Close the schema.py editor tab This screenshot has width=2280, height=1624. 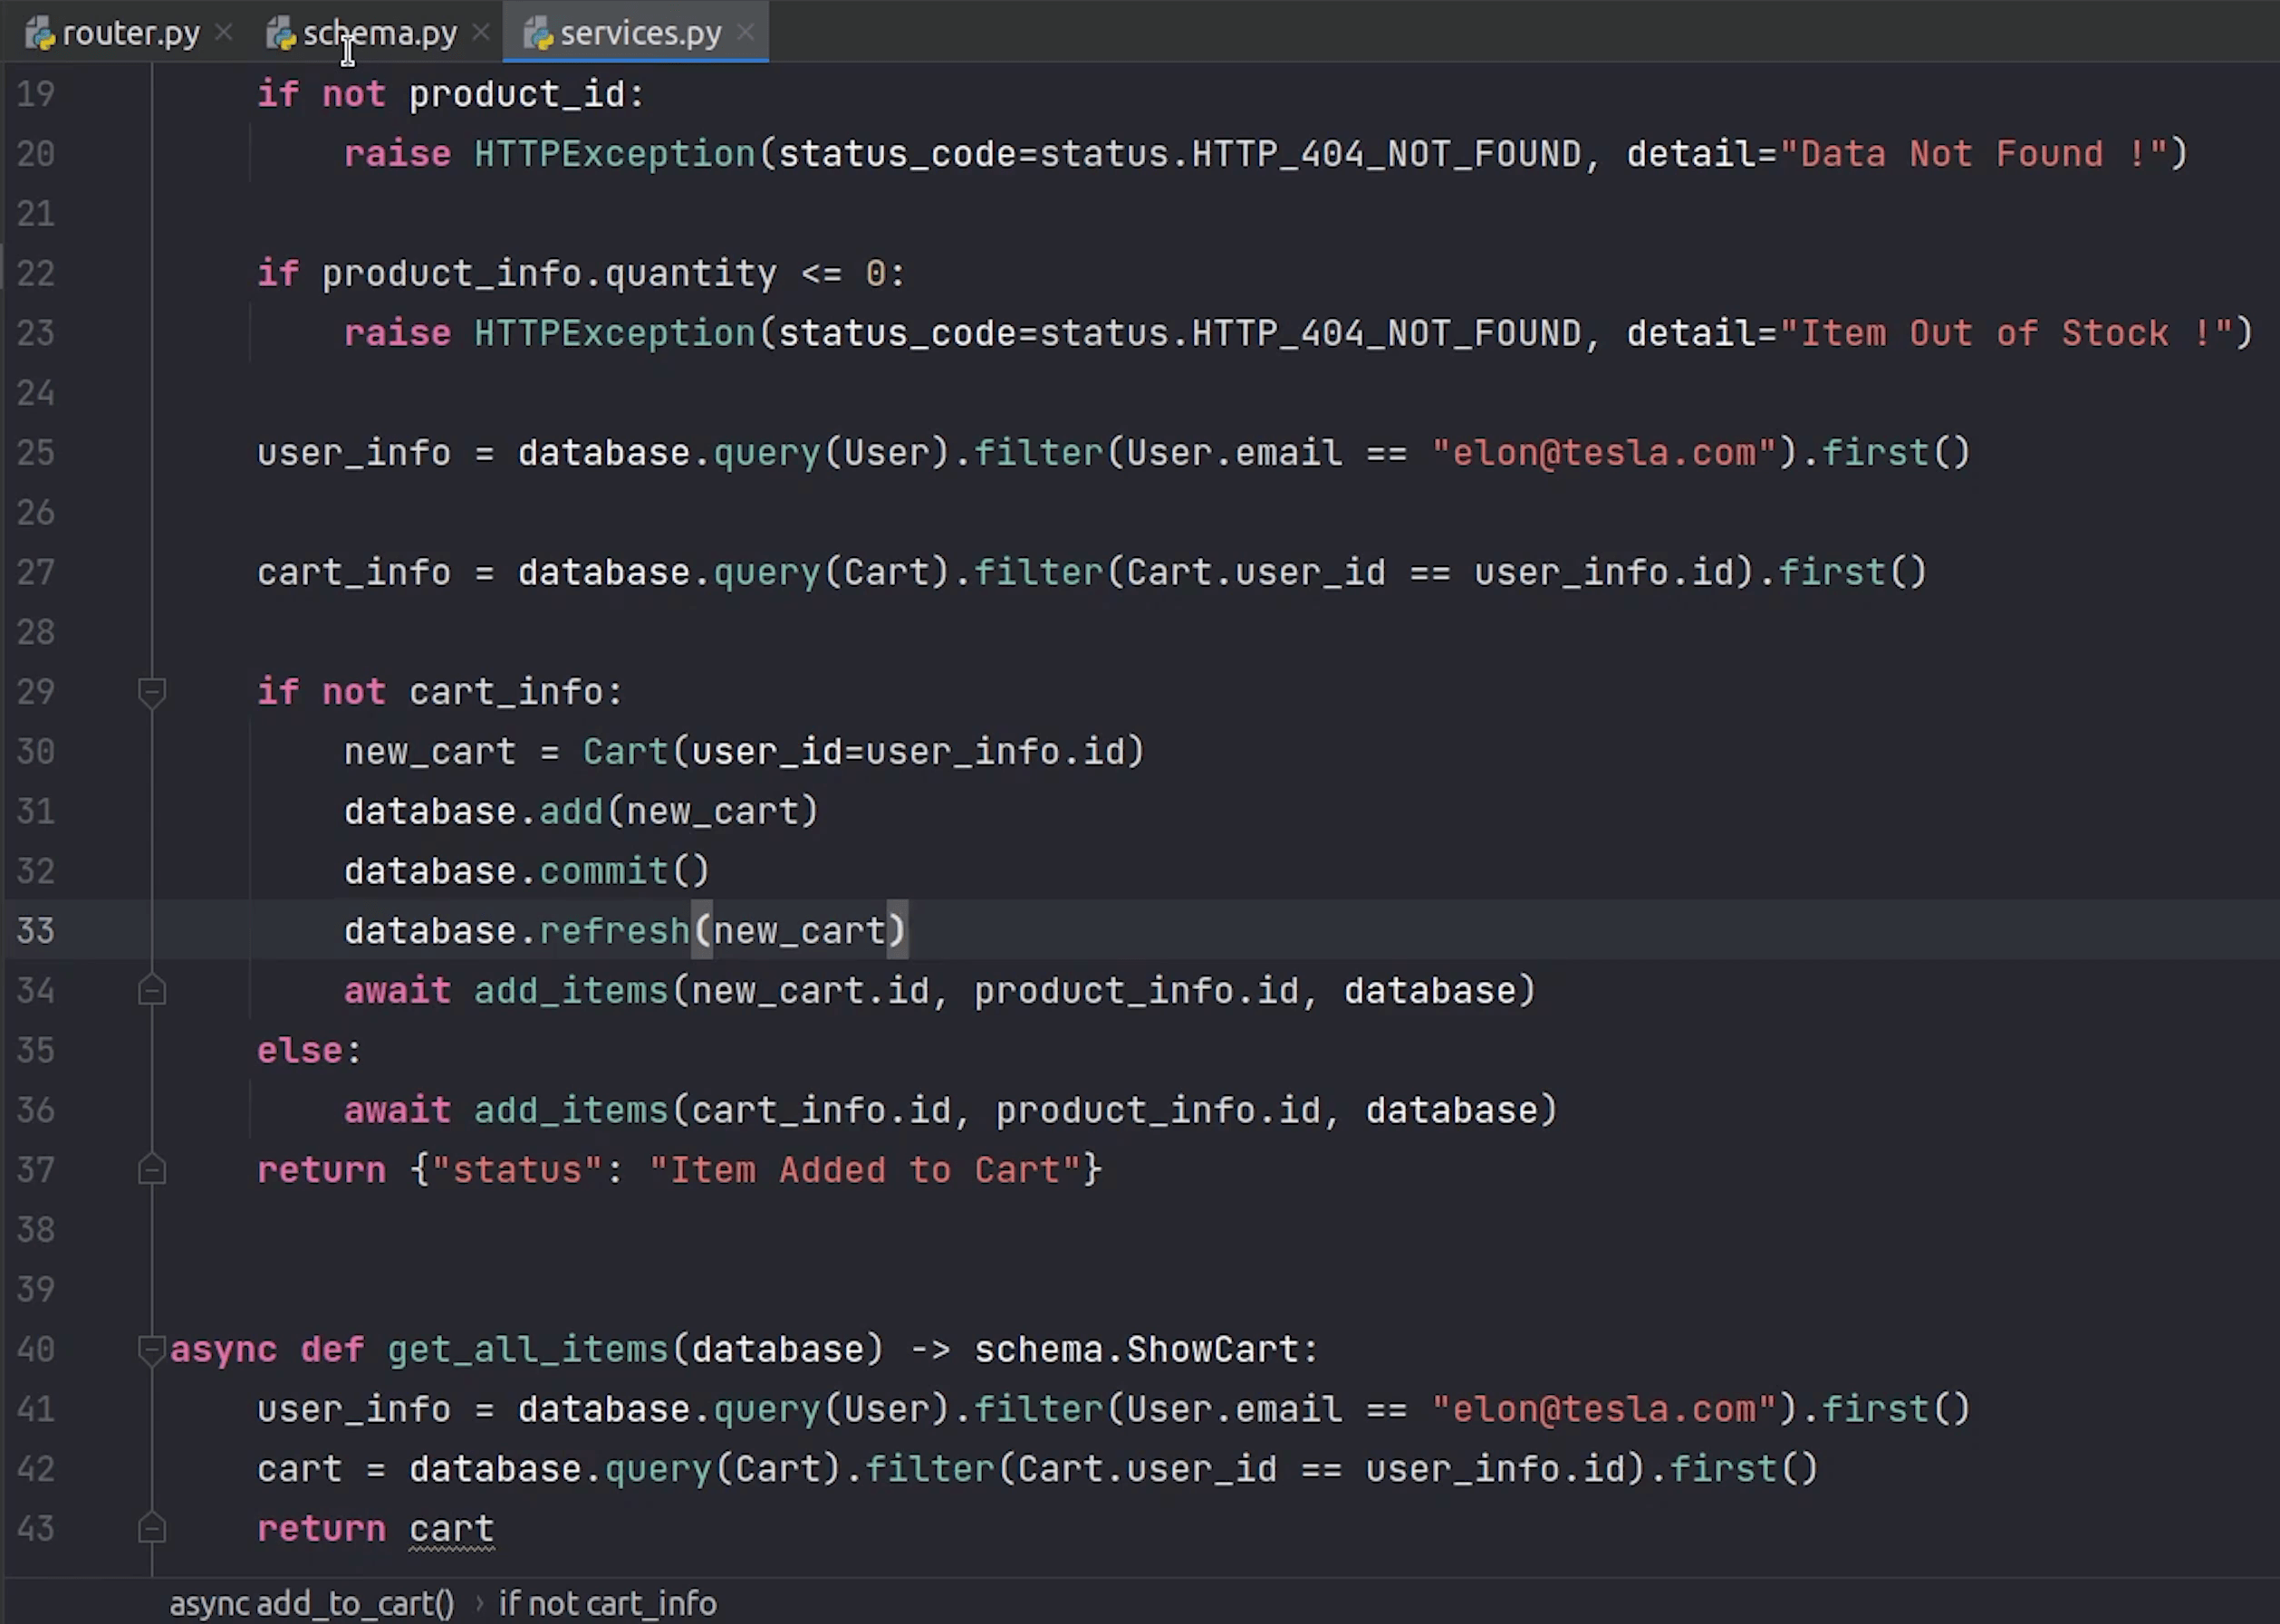point(481,33)
